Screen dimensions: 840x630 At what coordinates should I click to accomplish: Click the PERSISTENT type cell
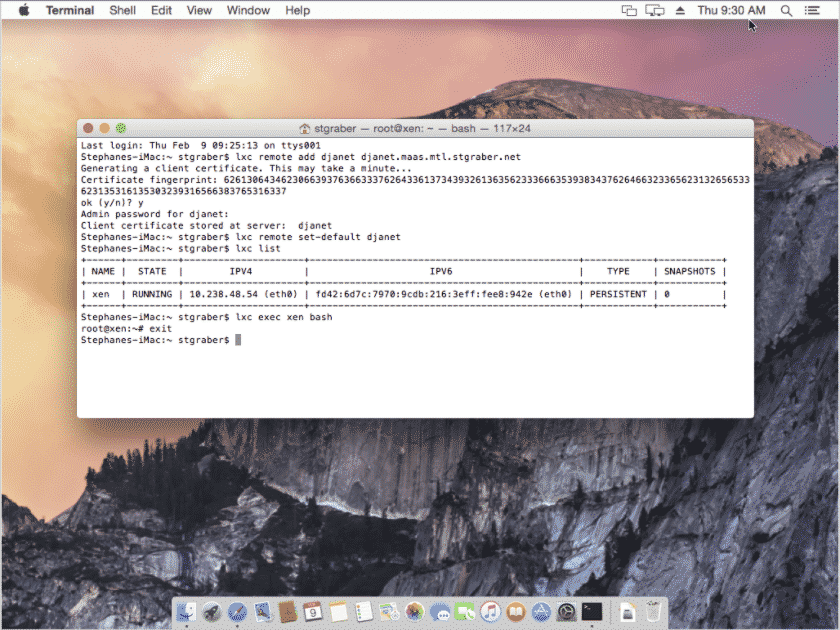coord(618,294)
